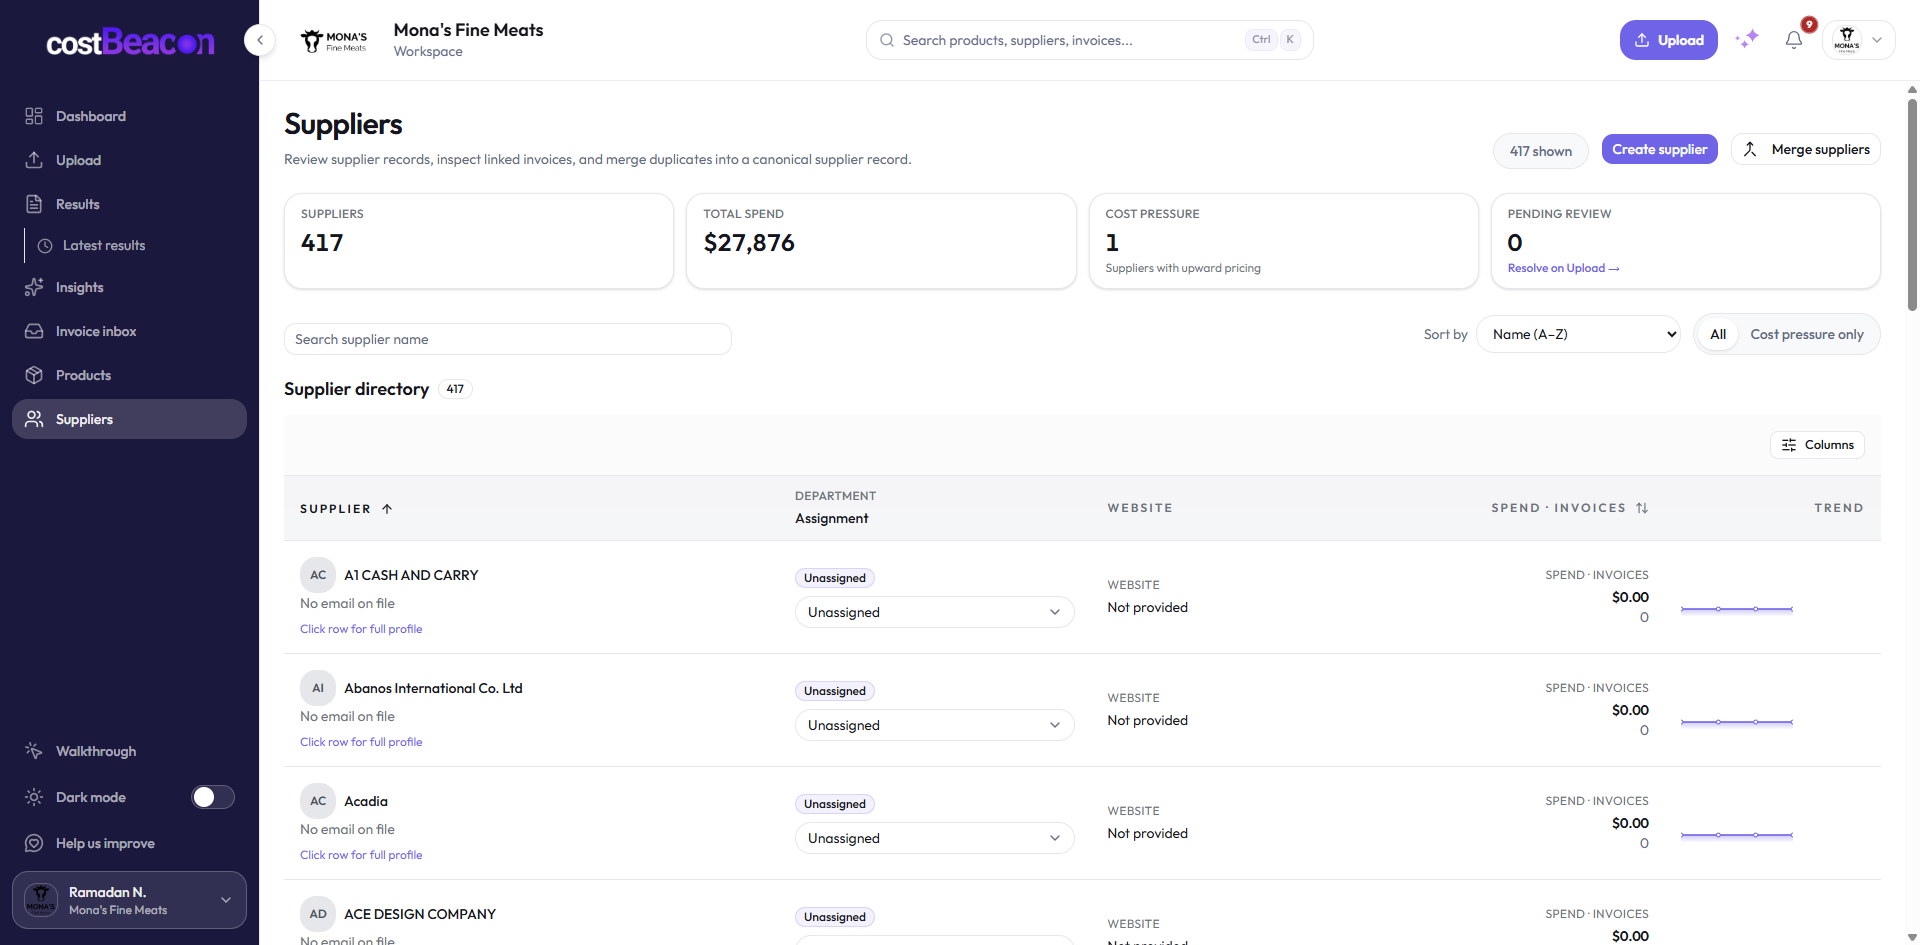Open Results menu item

[129, 204]
